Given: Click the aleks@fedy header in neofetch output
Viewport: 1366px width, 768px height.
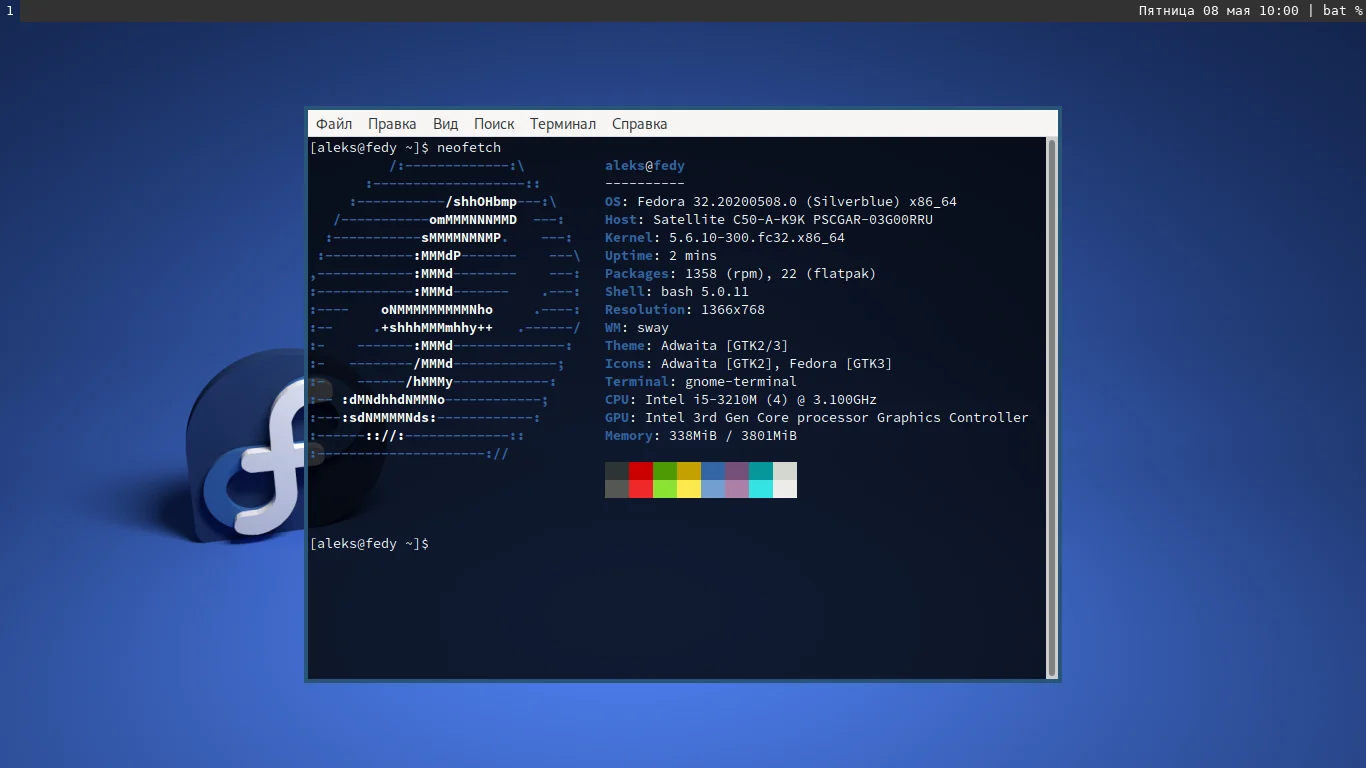Looking at the screenshot, I should [645, 166].
